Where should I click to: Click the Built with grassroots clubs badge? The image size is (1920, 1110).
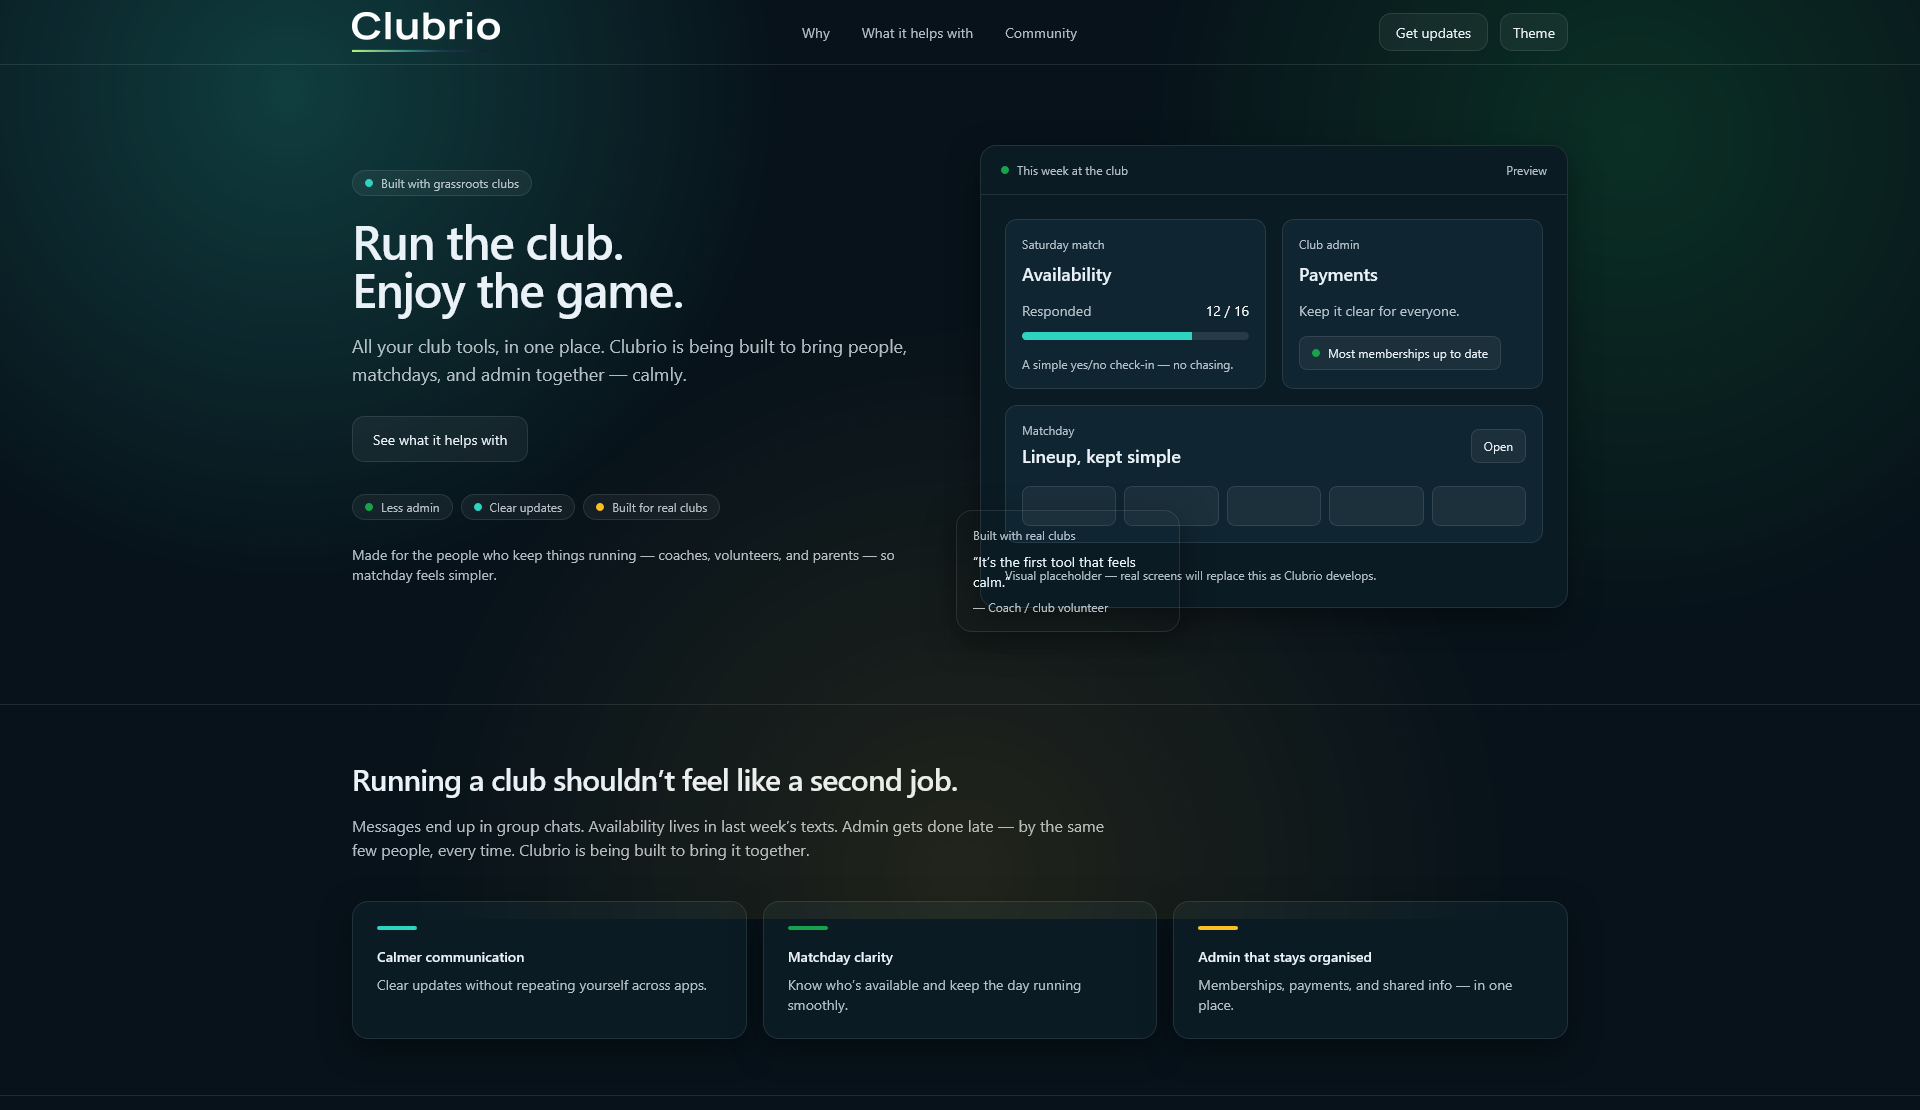[441, 184]
